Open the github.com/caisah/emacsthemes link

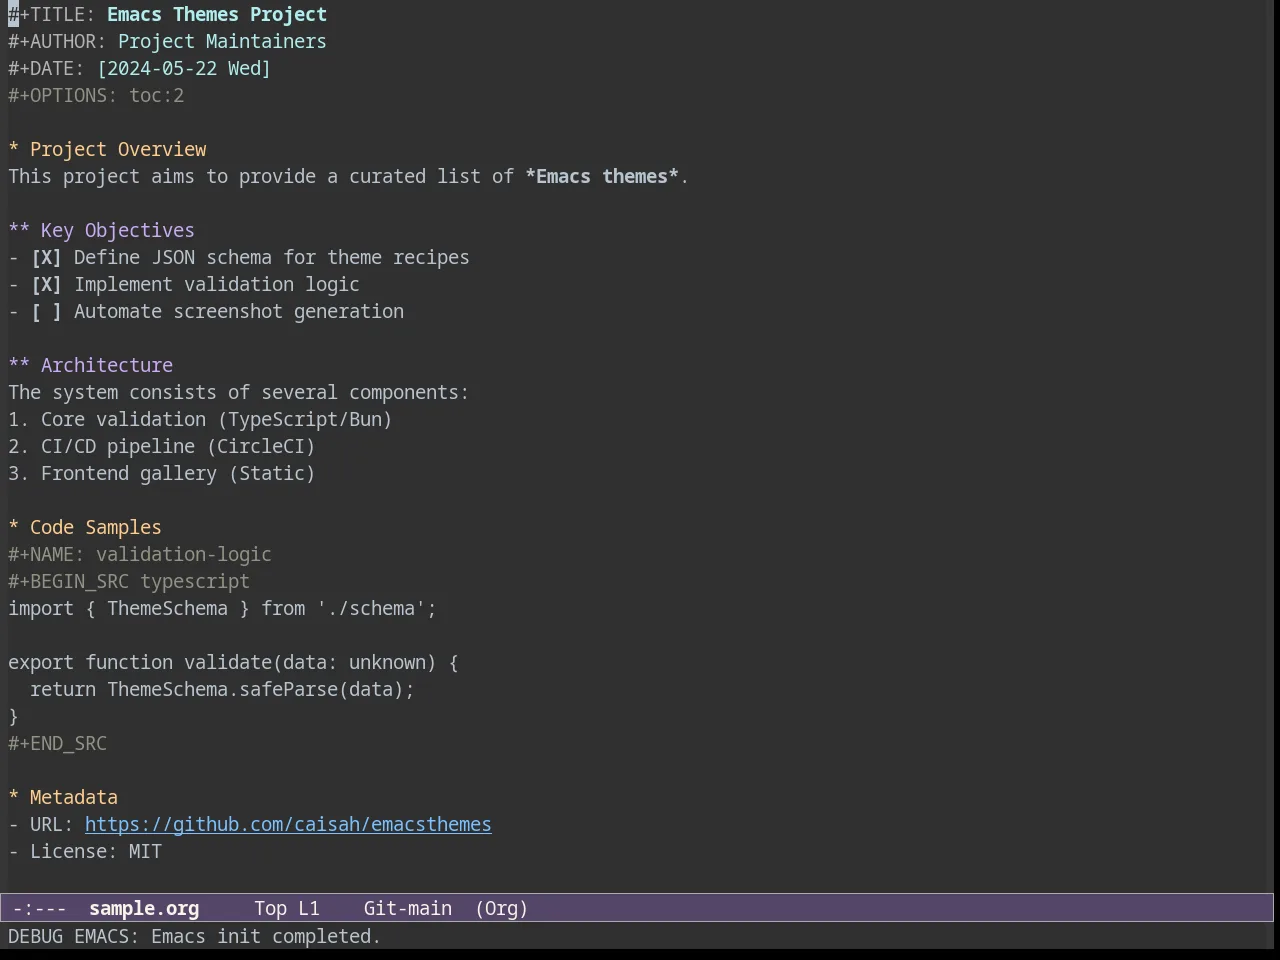(288, 825)
